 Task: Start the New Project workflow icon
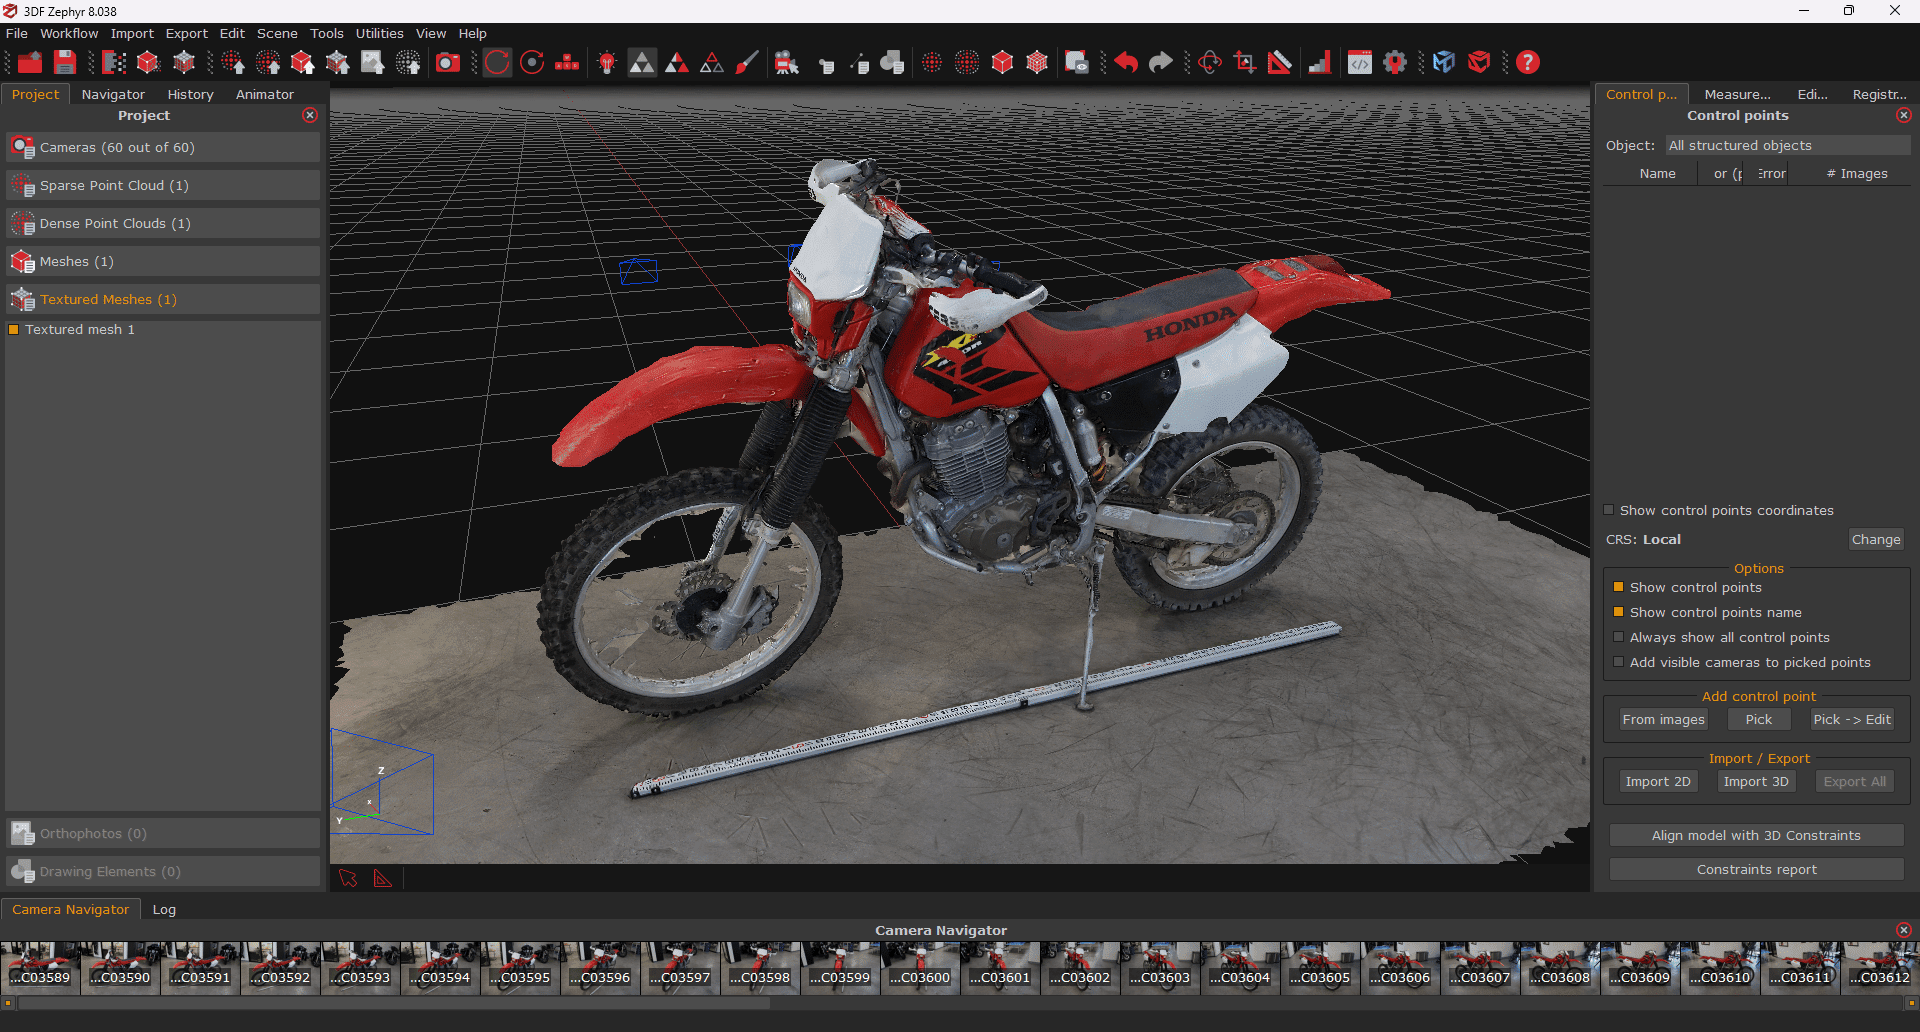tap(114, 63)
